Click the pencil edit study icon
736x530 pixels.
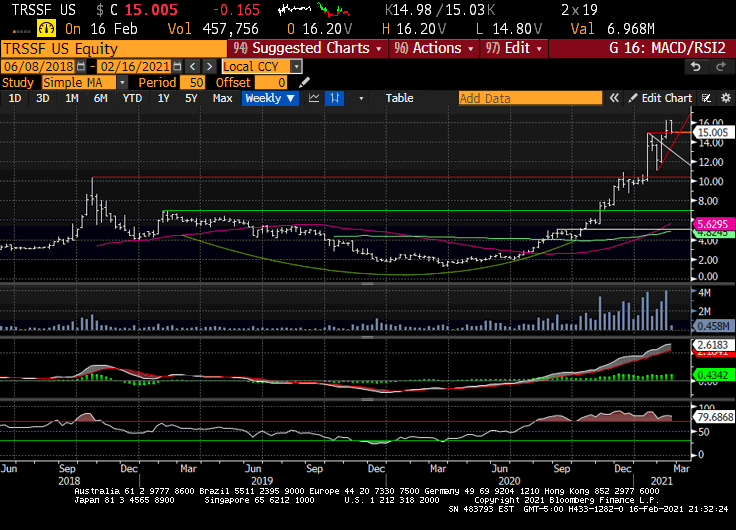point(304,83)
